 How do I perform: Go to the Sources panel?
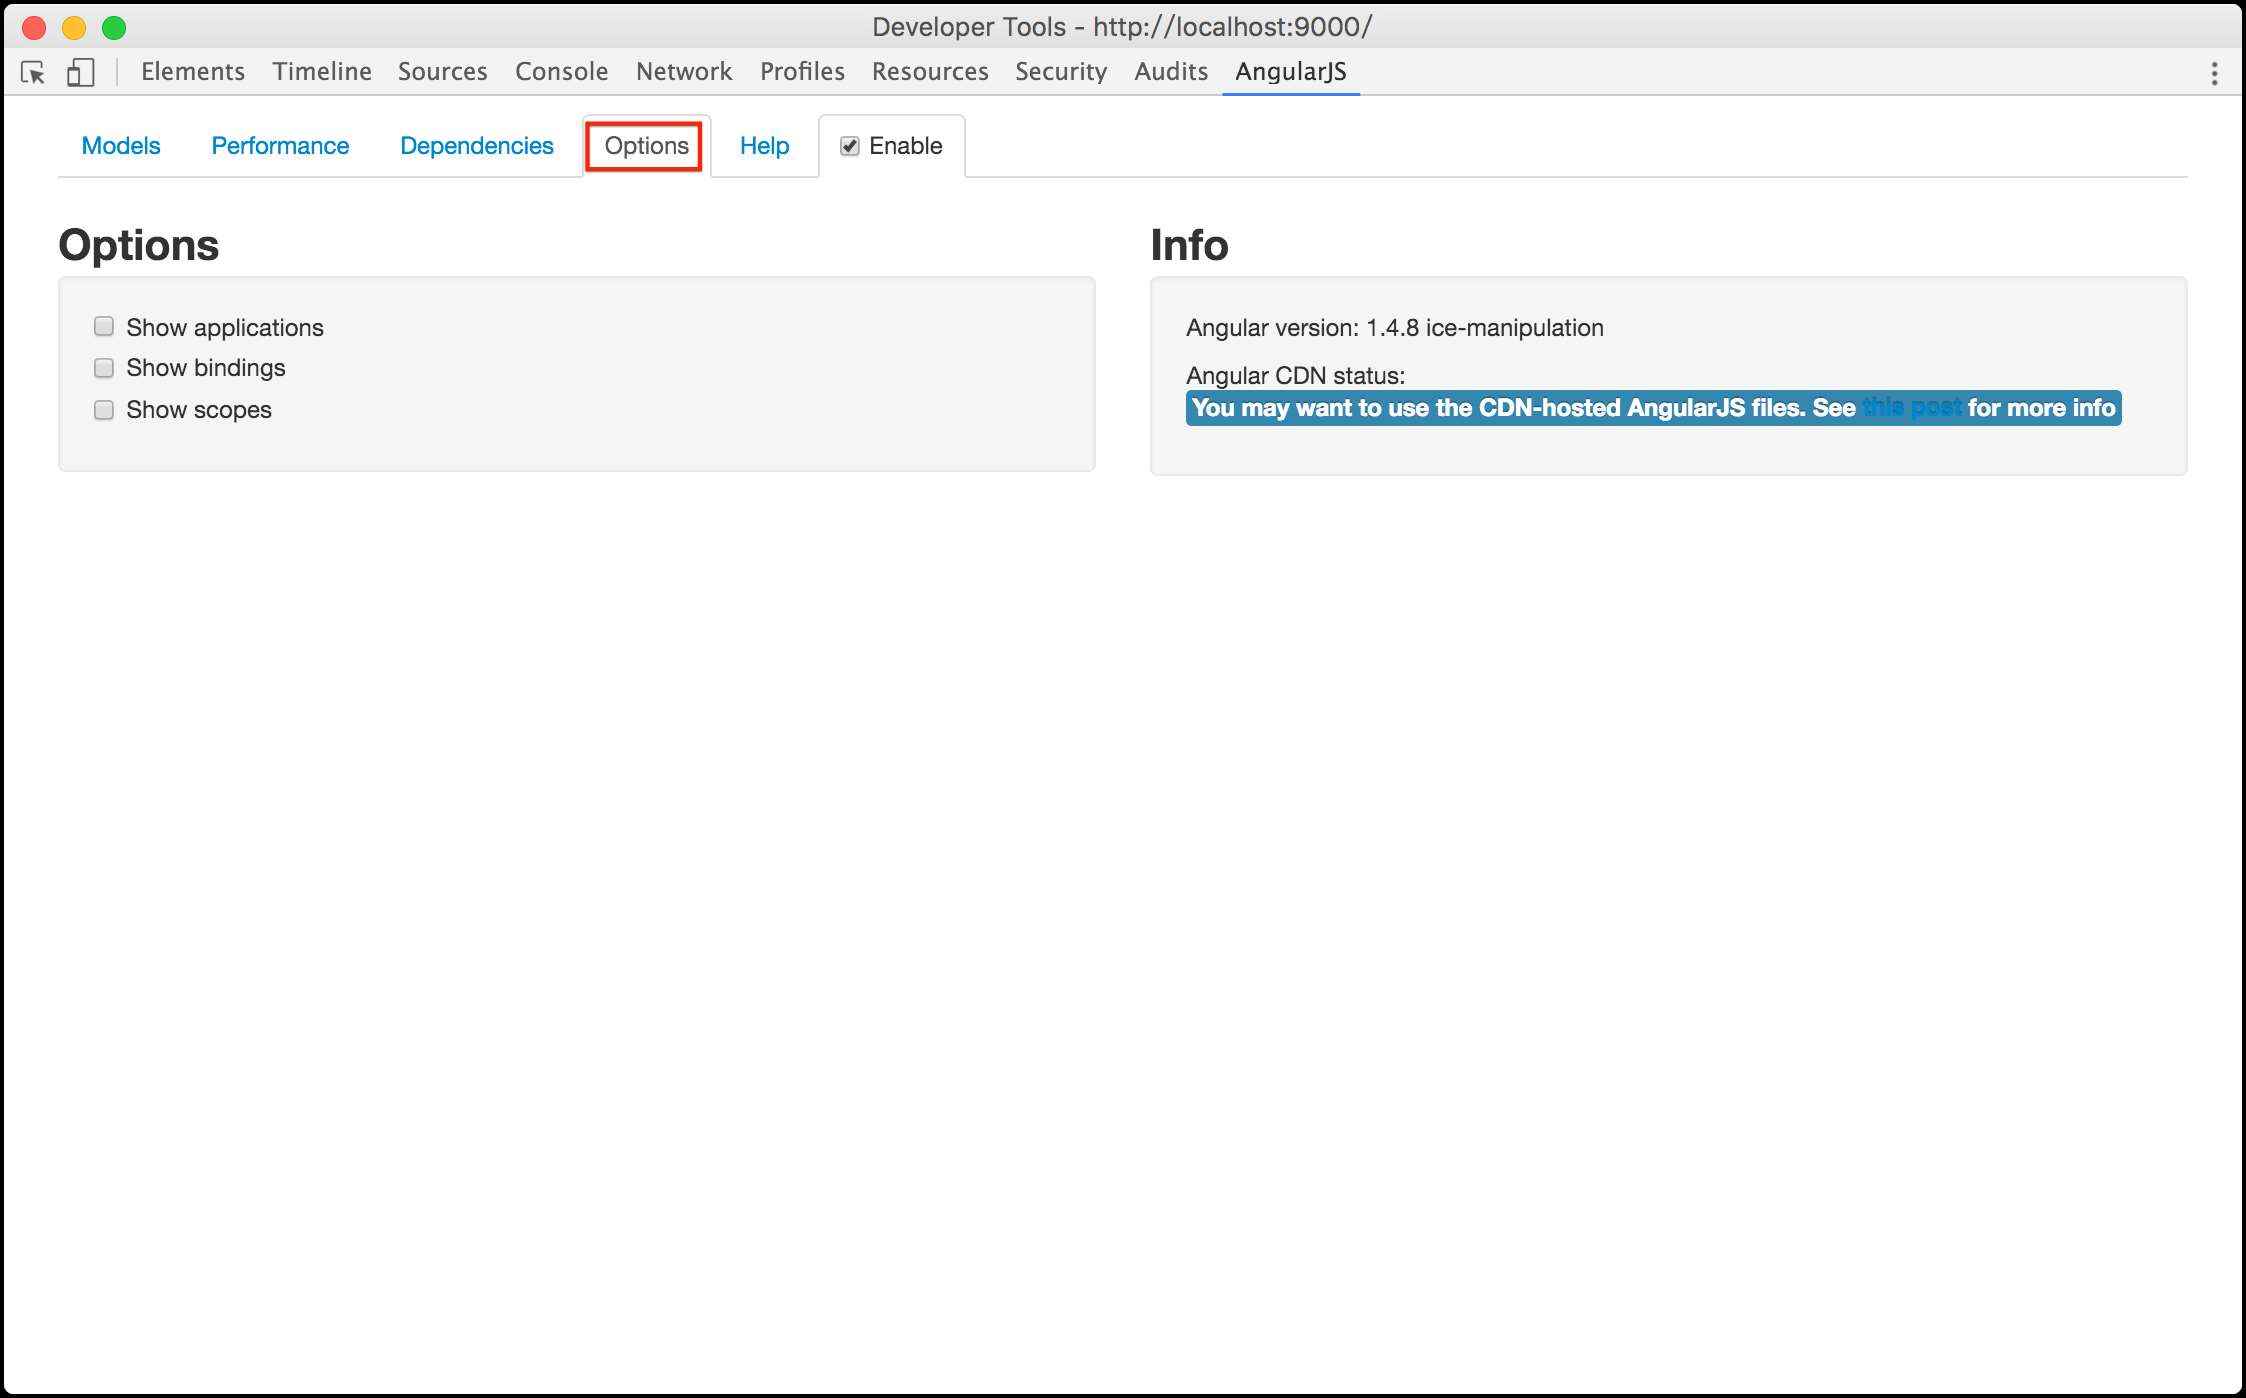tap(442, 72)
